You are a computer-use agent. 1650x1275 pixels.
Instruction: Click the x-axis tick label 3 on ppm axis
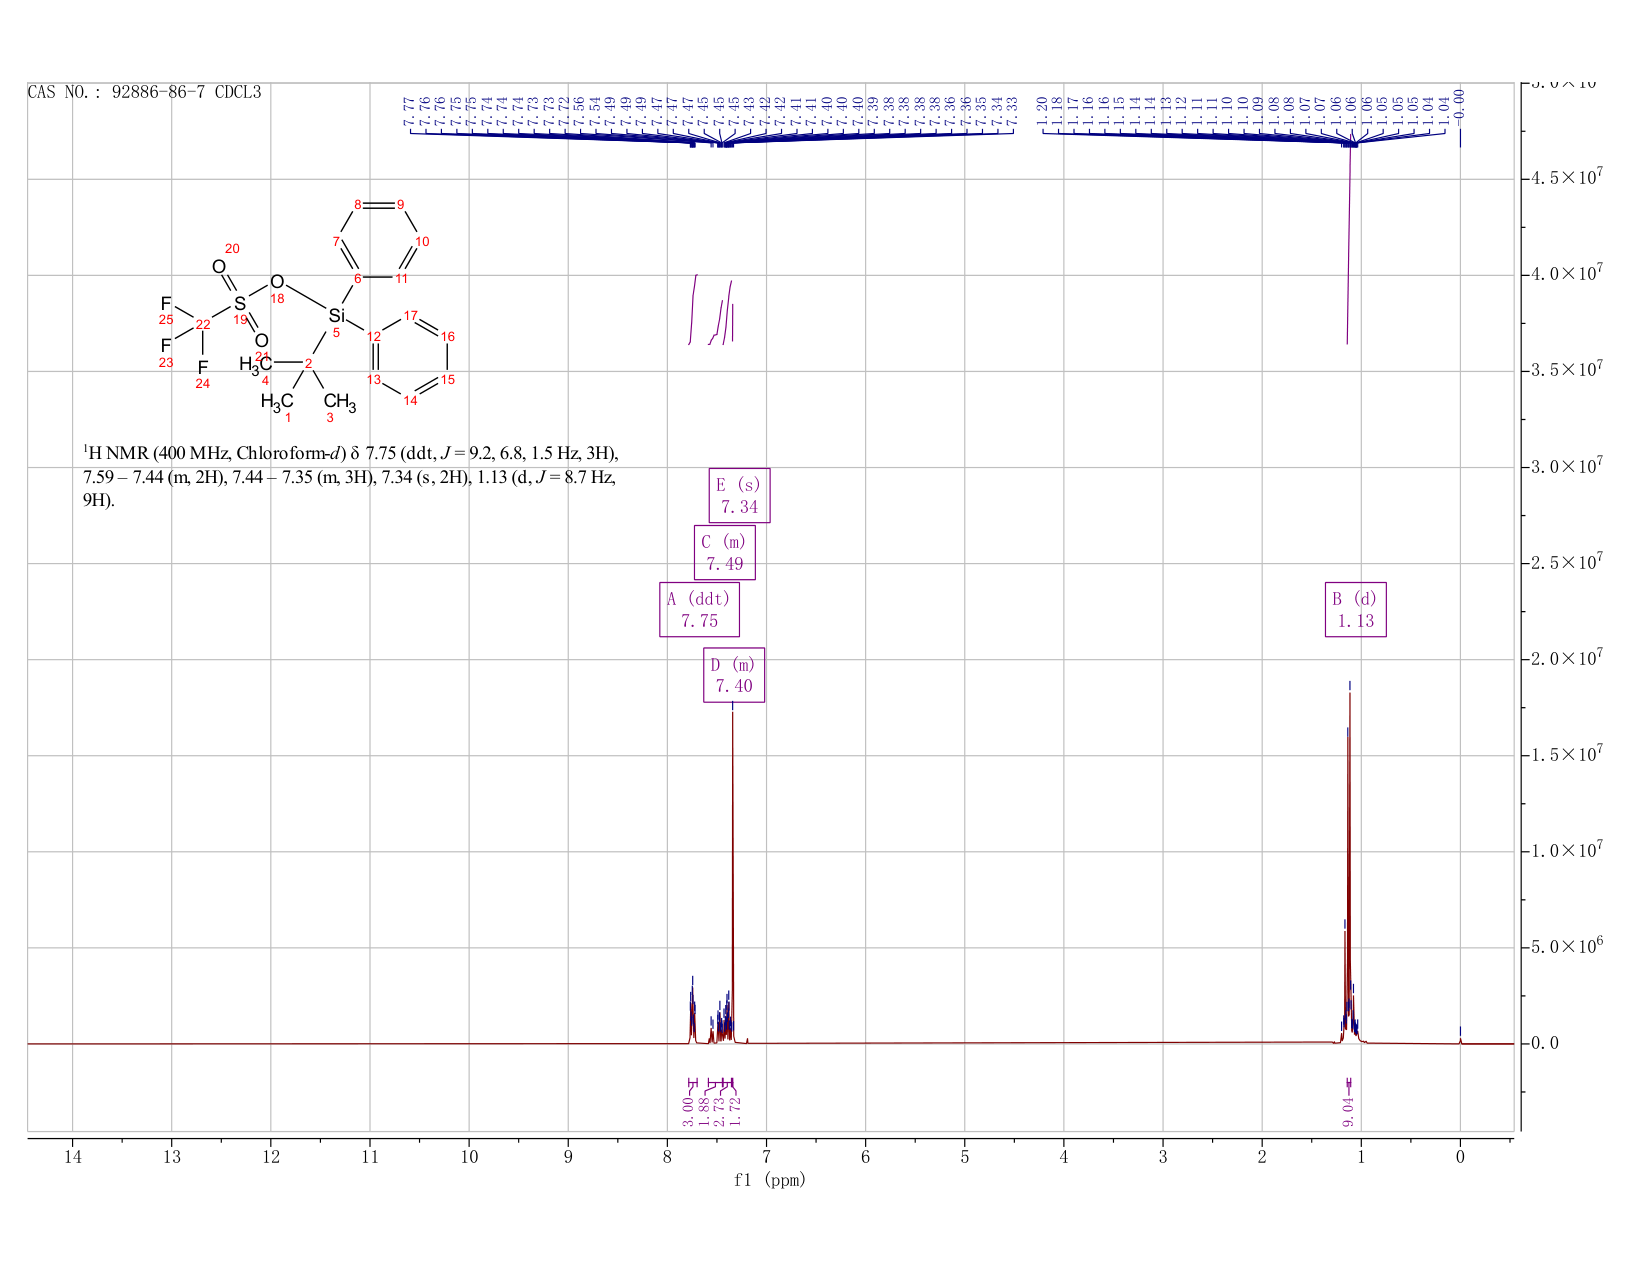1163,1157
